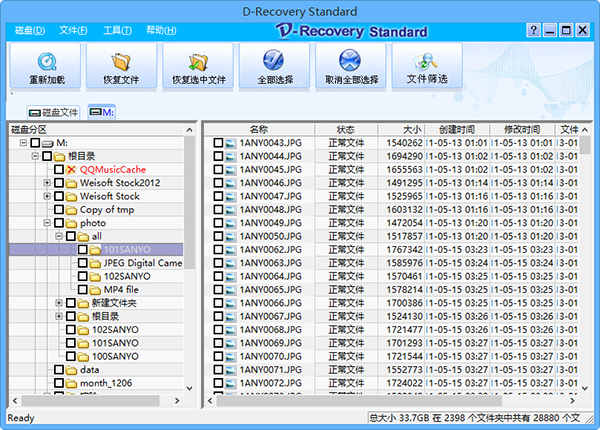Image resolution: width=600 pixels, height=430 pixels.
Task: Tick the 101SANYO checkbox under all
Action: (83, 249)
